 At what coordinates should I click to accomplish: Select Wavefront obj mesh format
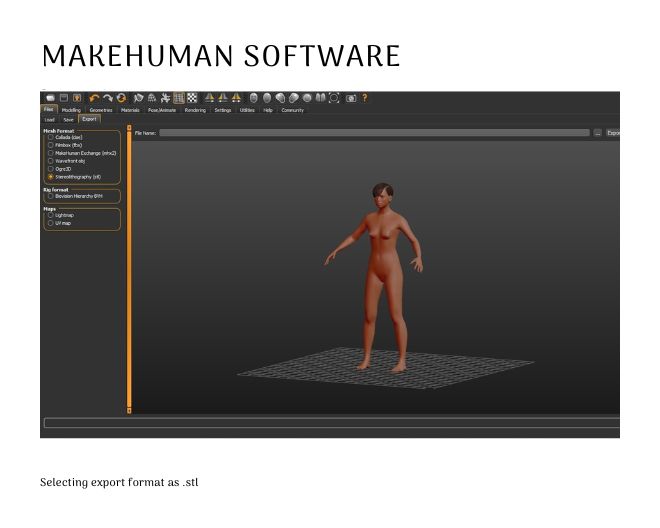tap(67, 161)
